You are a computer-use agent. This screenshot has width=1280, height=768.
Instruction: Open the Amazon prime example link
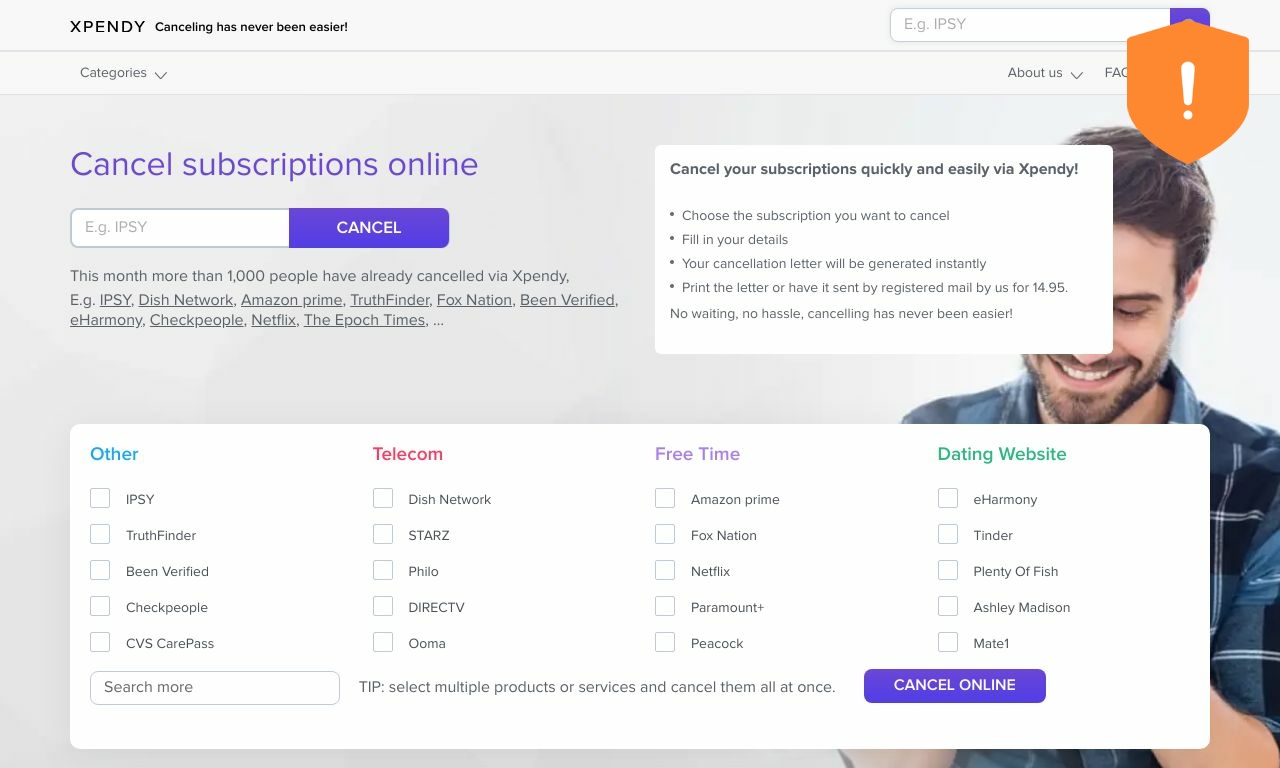[x=292, y=300]
